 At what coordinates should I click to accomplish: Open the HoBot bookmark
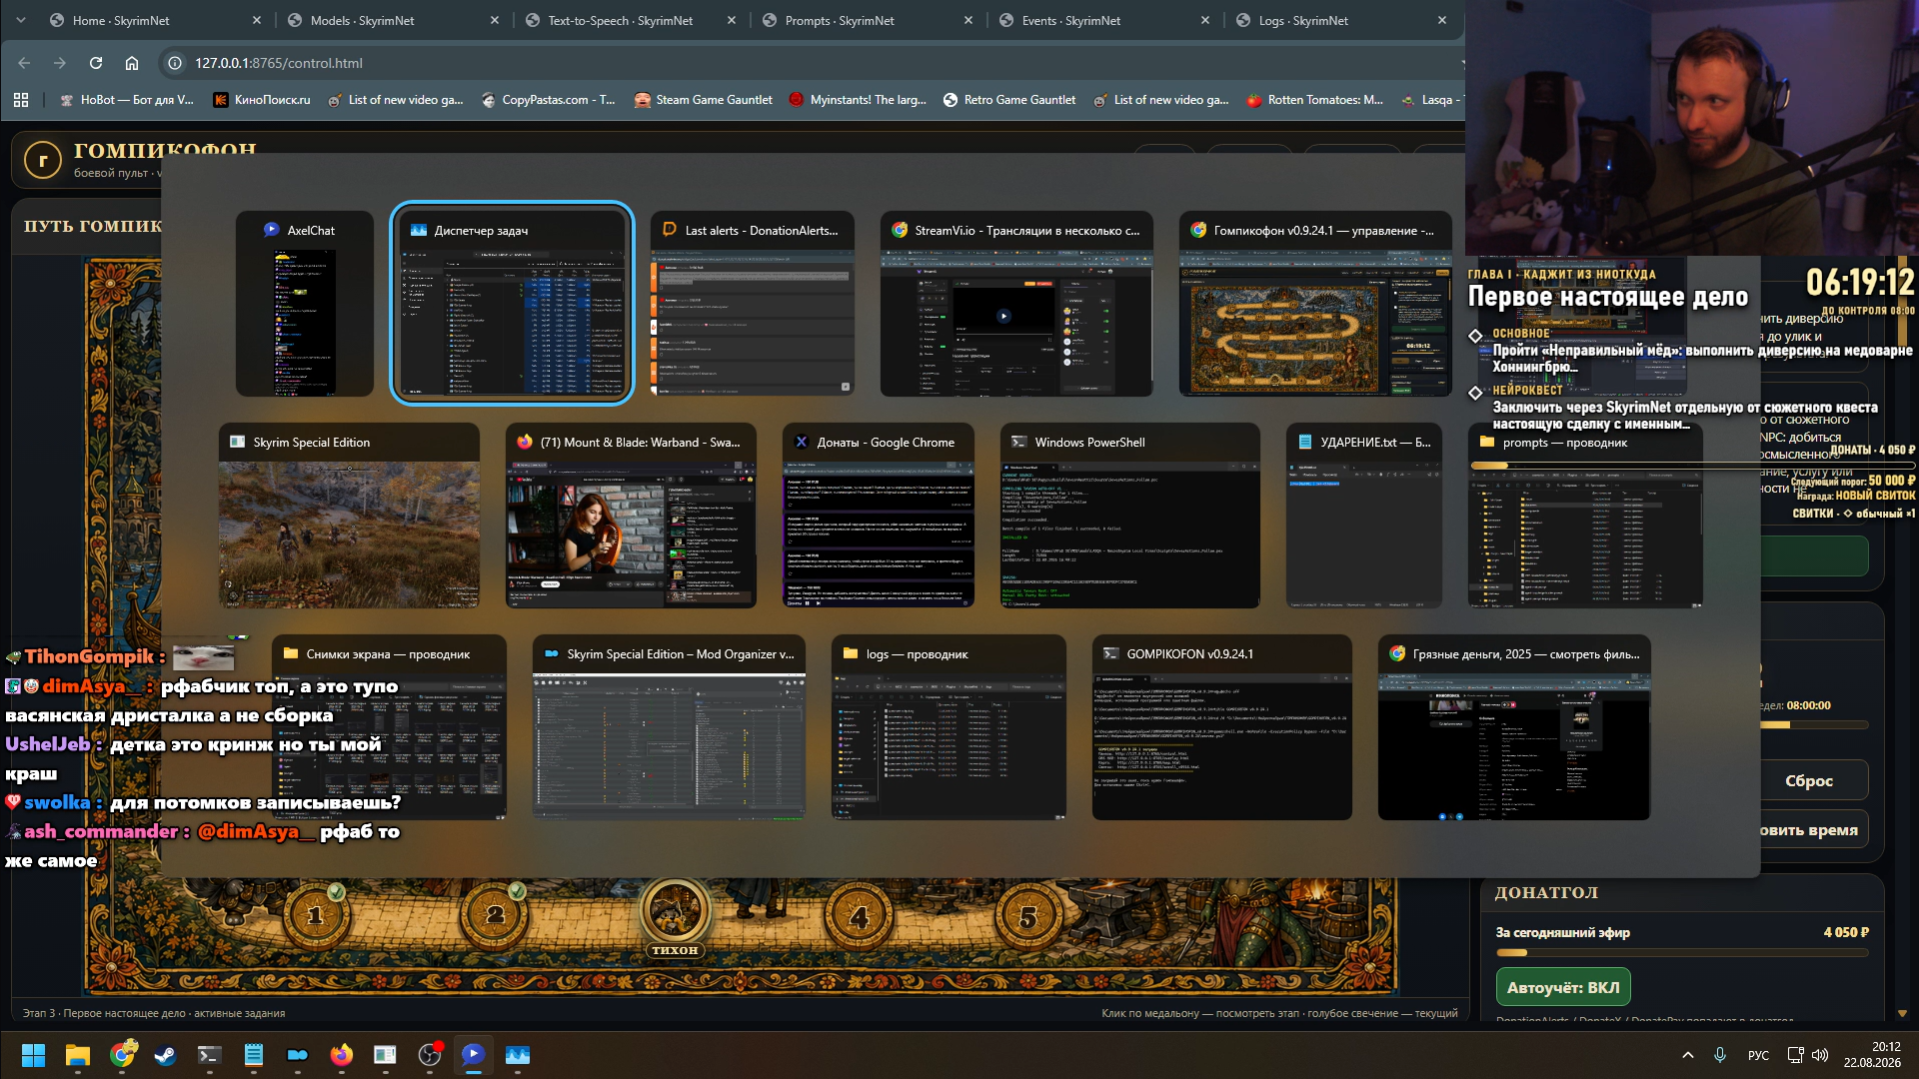127,100
